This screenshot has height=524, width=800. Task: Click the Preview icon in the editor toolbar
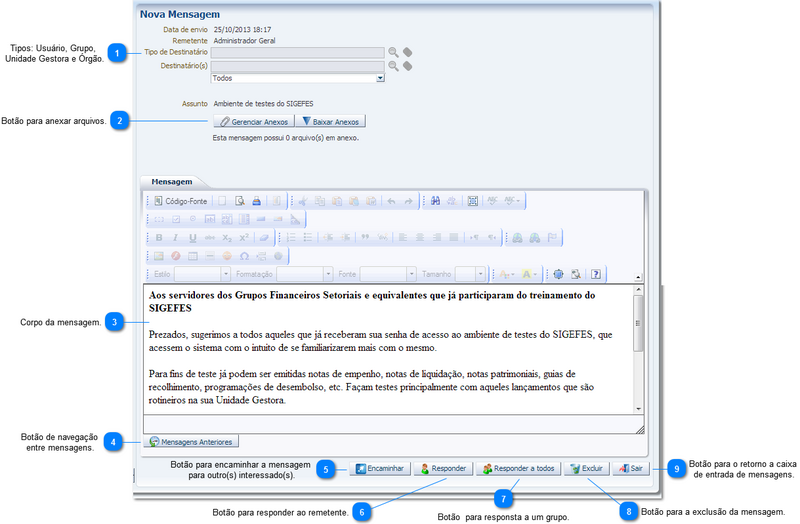click(x=239, y=201)
